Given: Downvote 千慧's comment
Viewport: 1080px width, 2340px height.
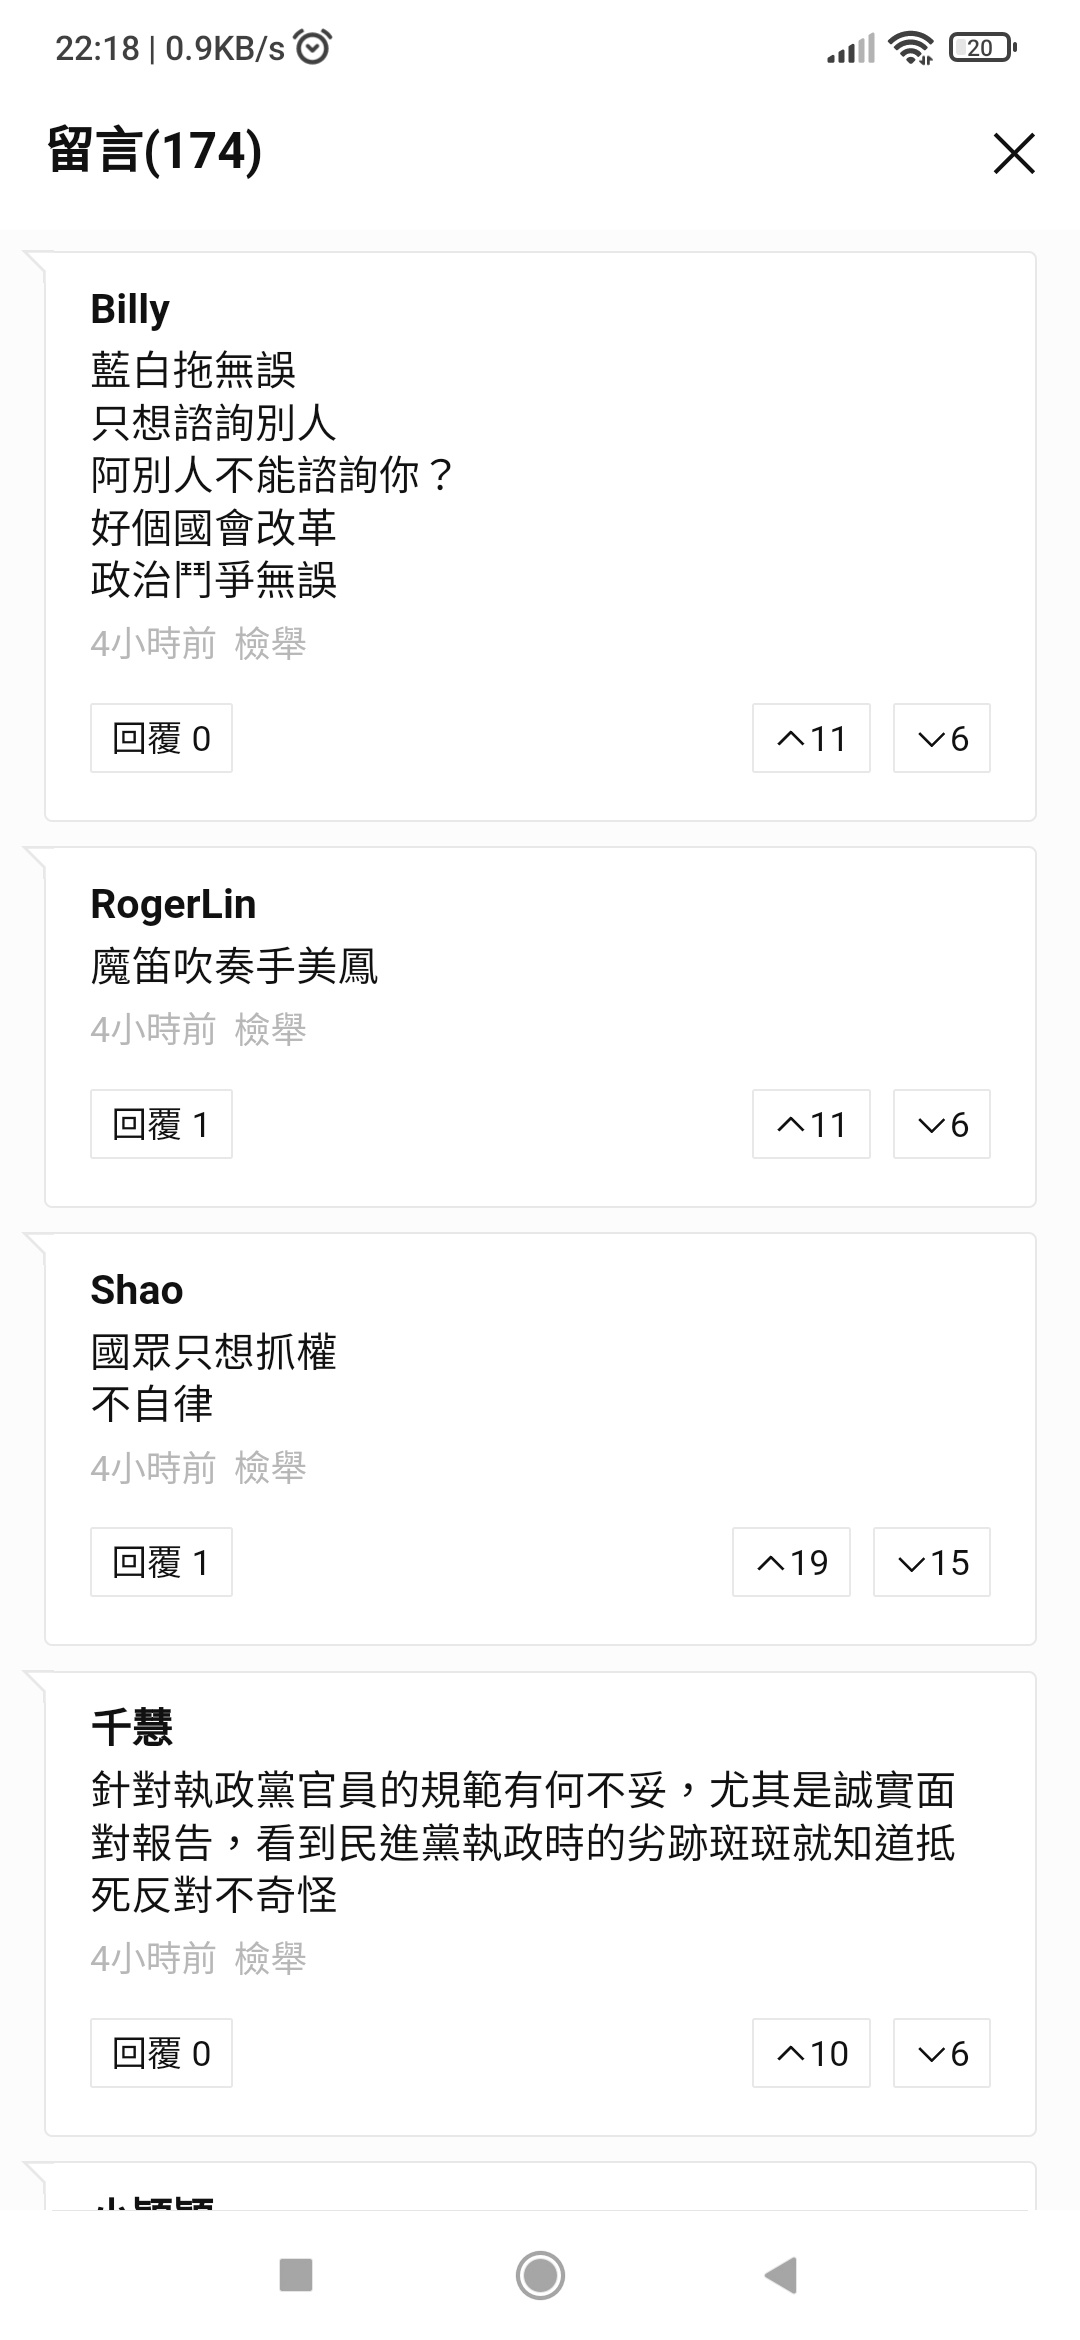Looking at the screenshot, I should click(941, 2053).
